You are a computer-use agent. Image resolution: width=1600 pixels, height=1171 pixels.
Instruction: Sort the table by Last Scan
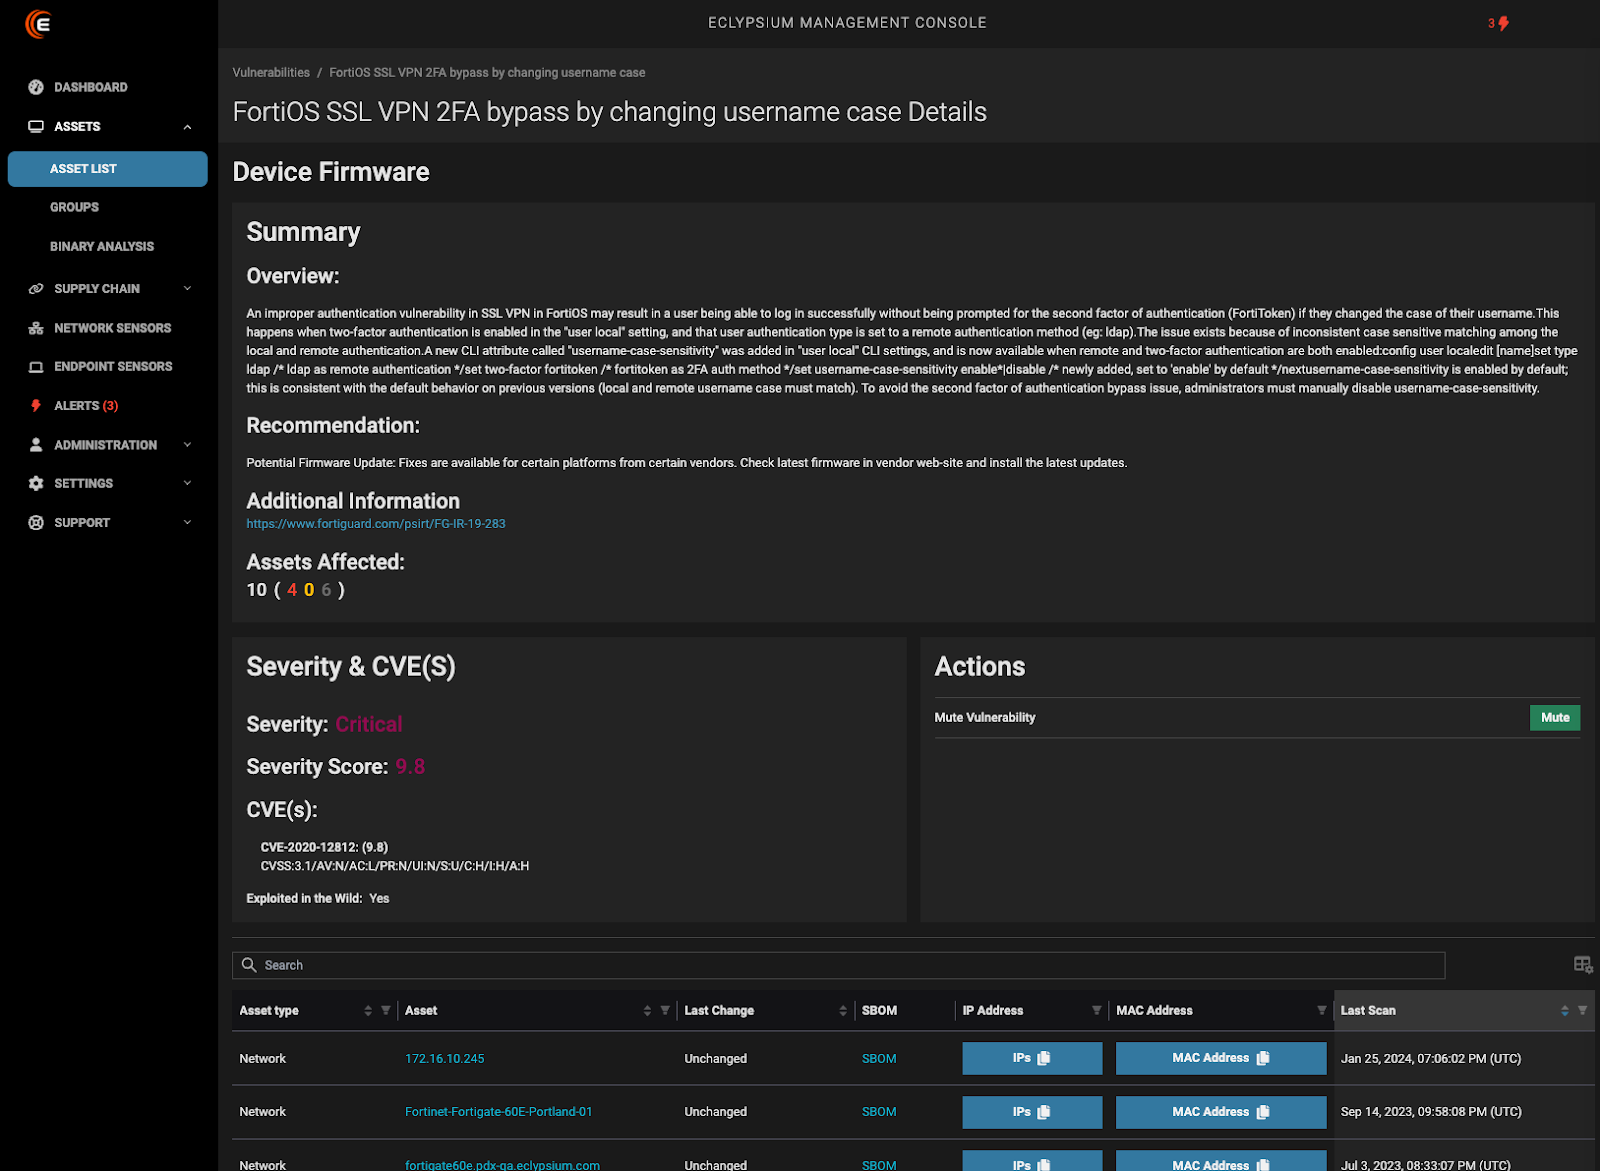(x=1565, y=1010)
